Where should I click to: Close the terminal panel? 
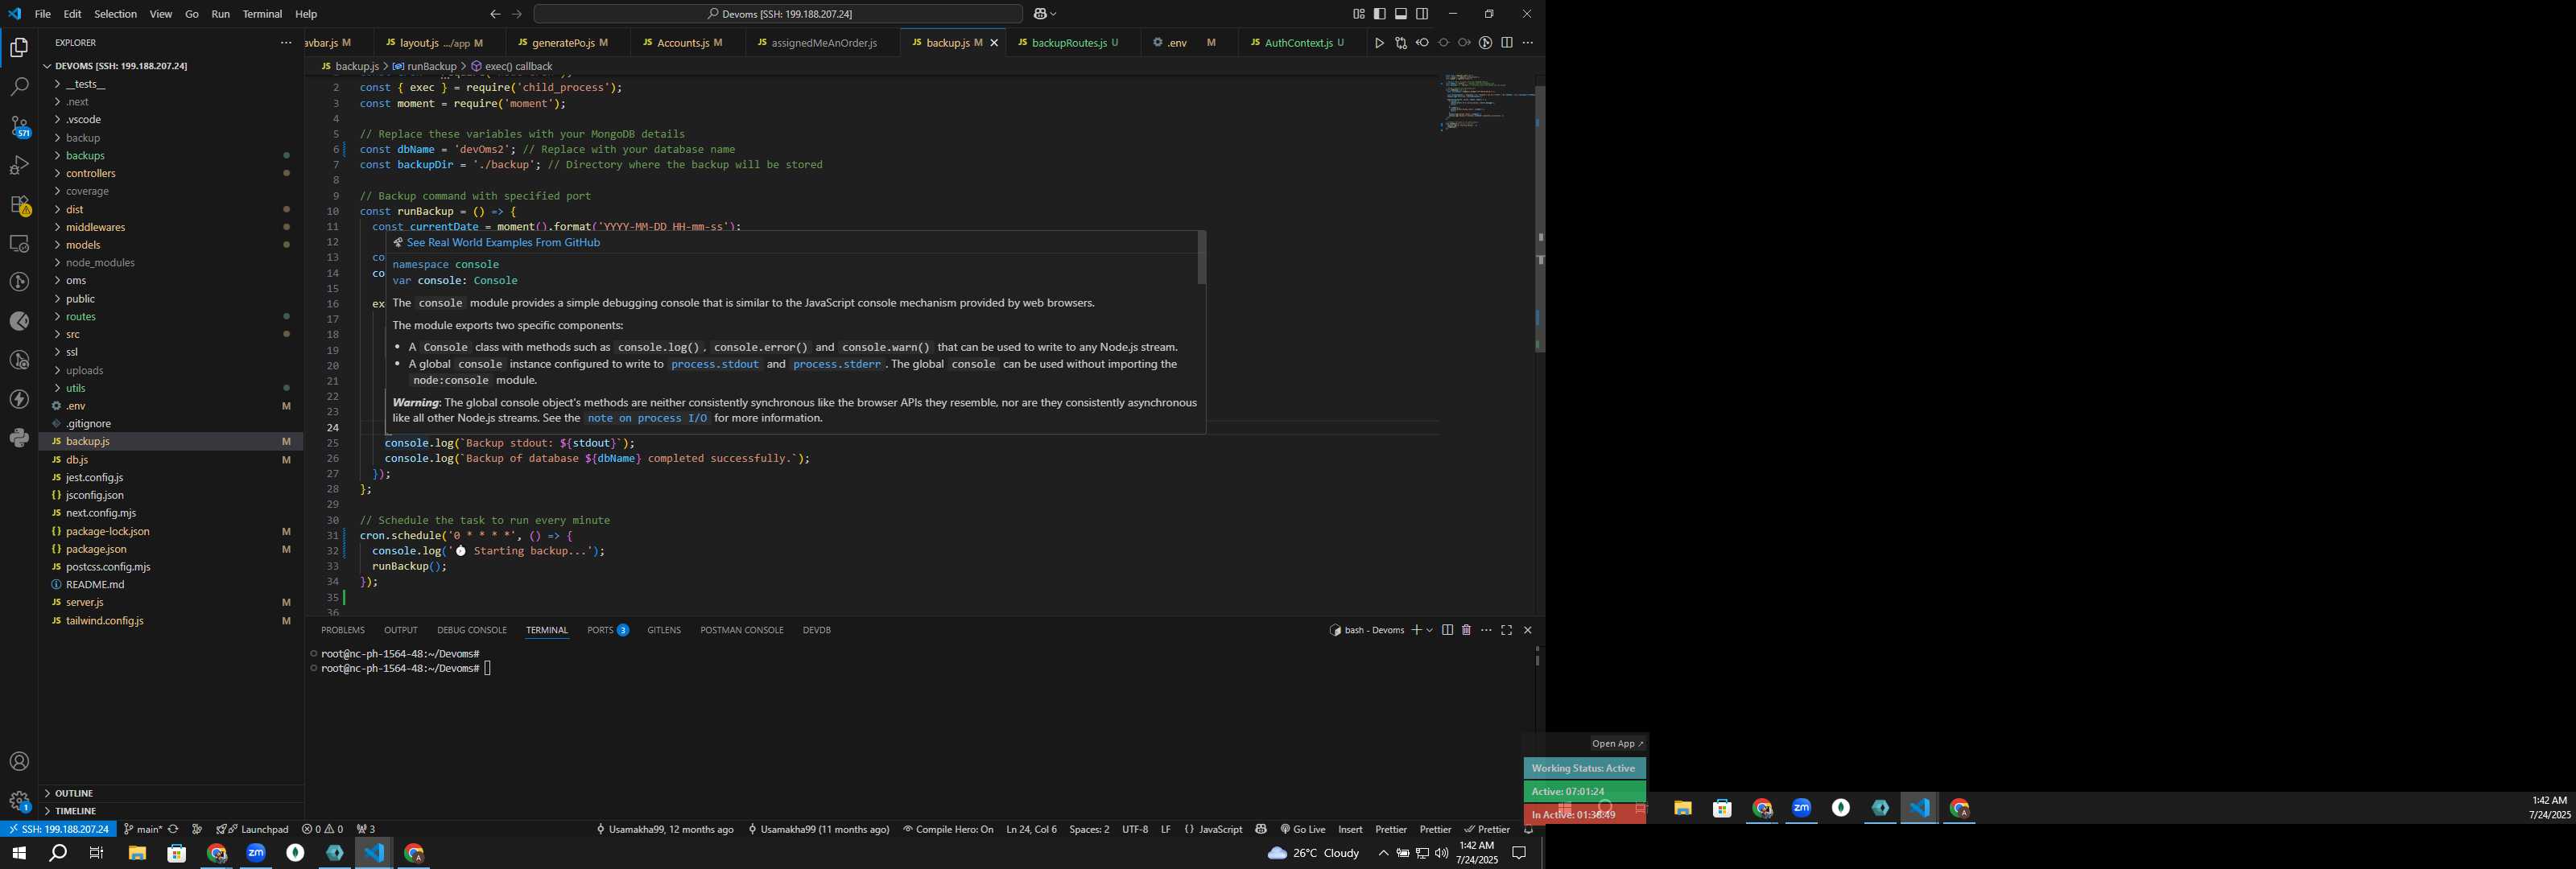[1528, 630]
